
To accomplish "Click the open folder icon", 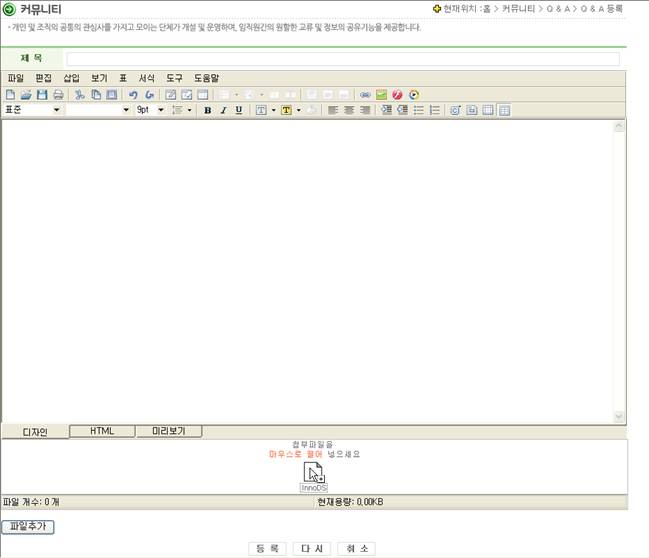I will 26,95.
